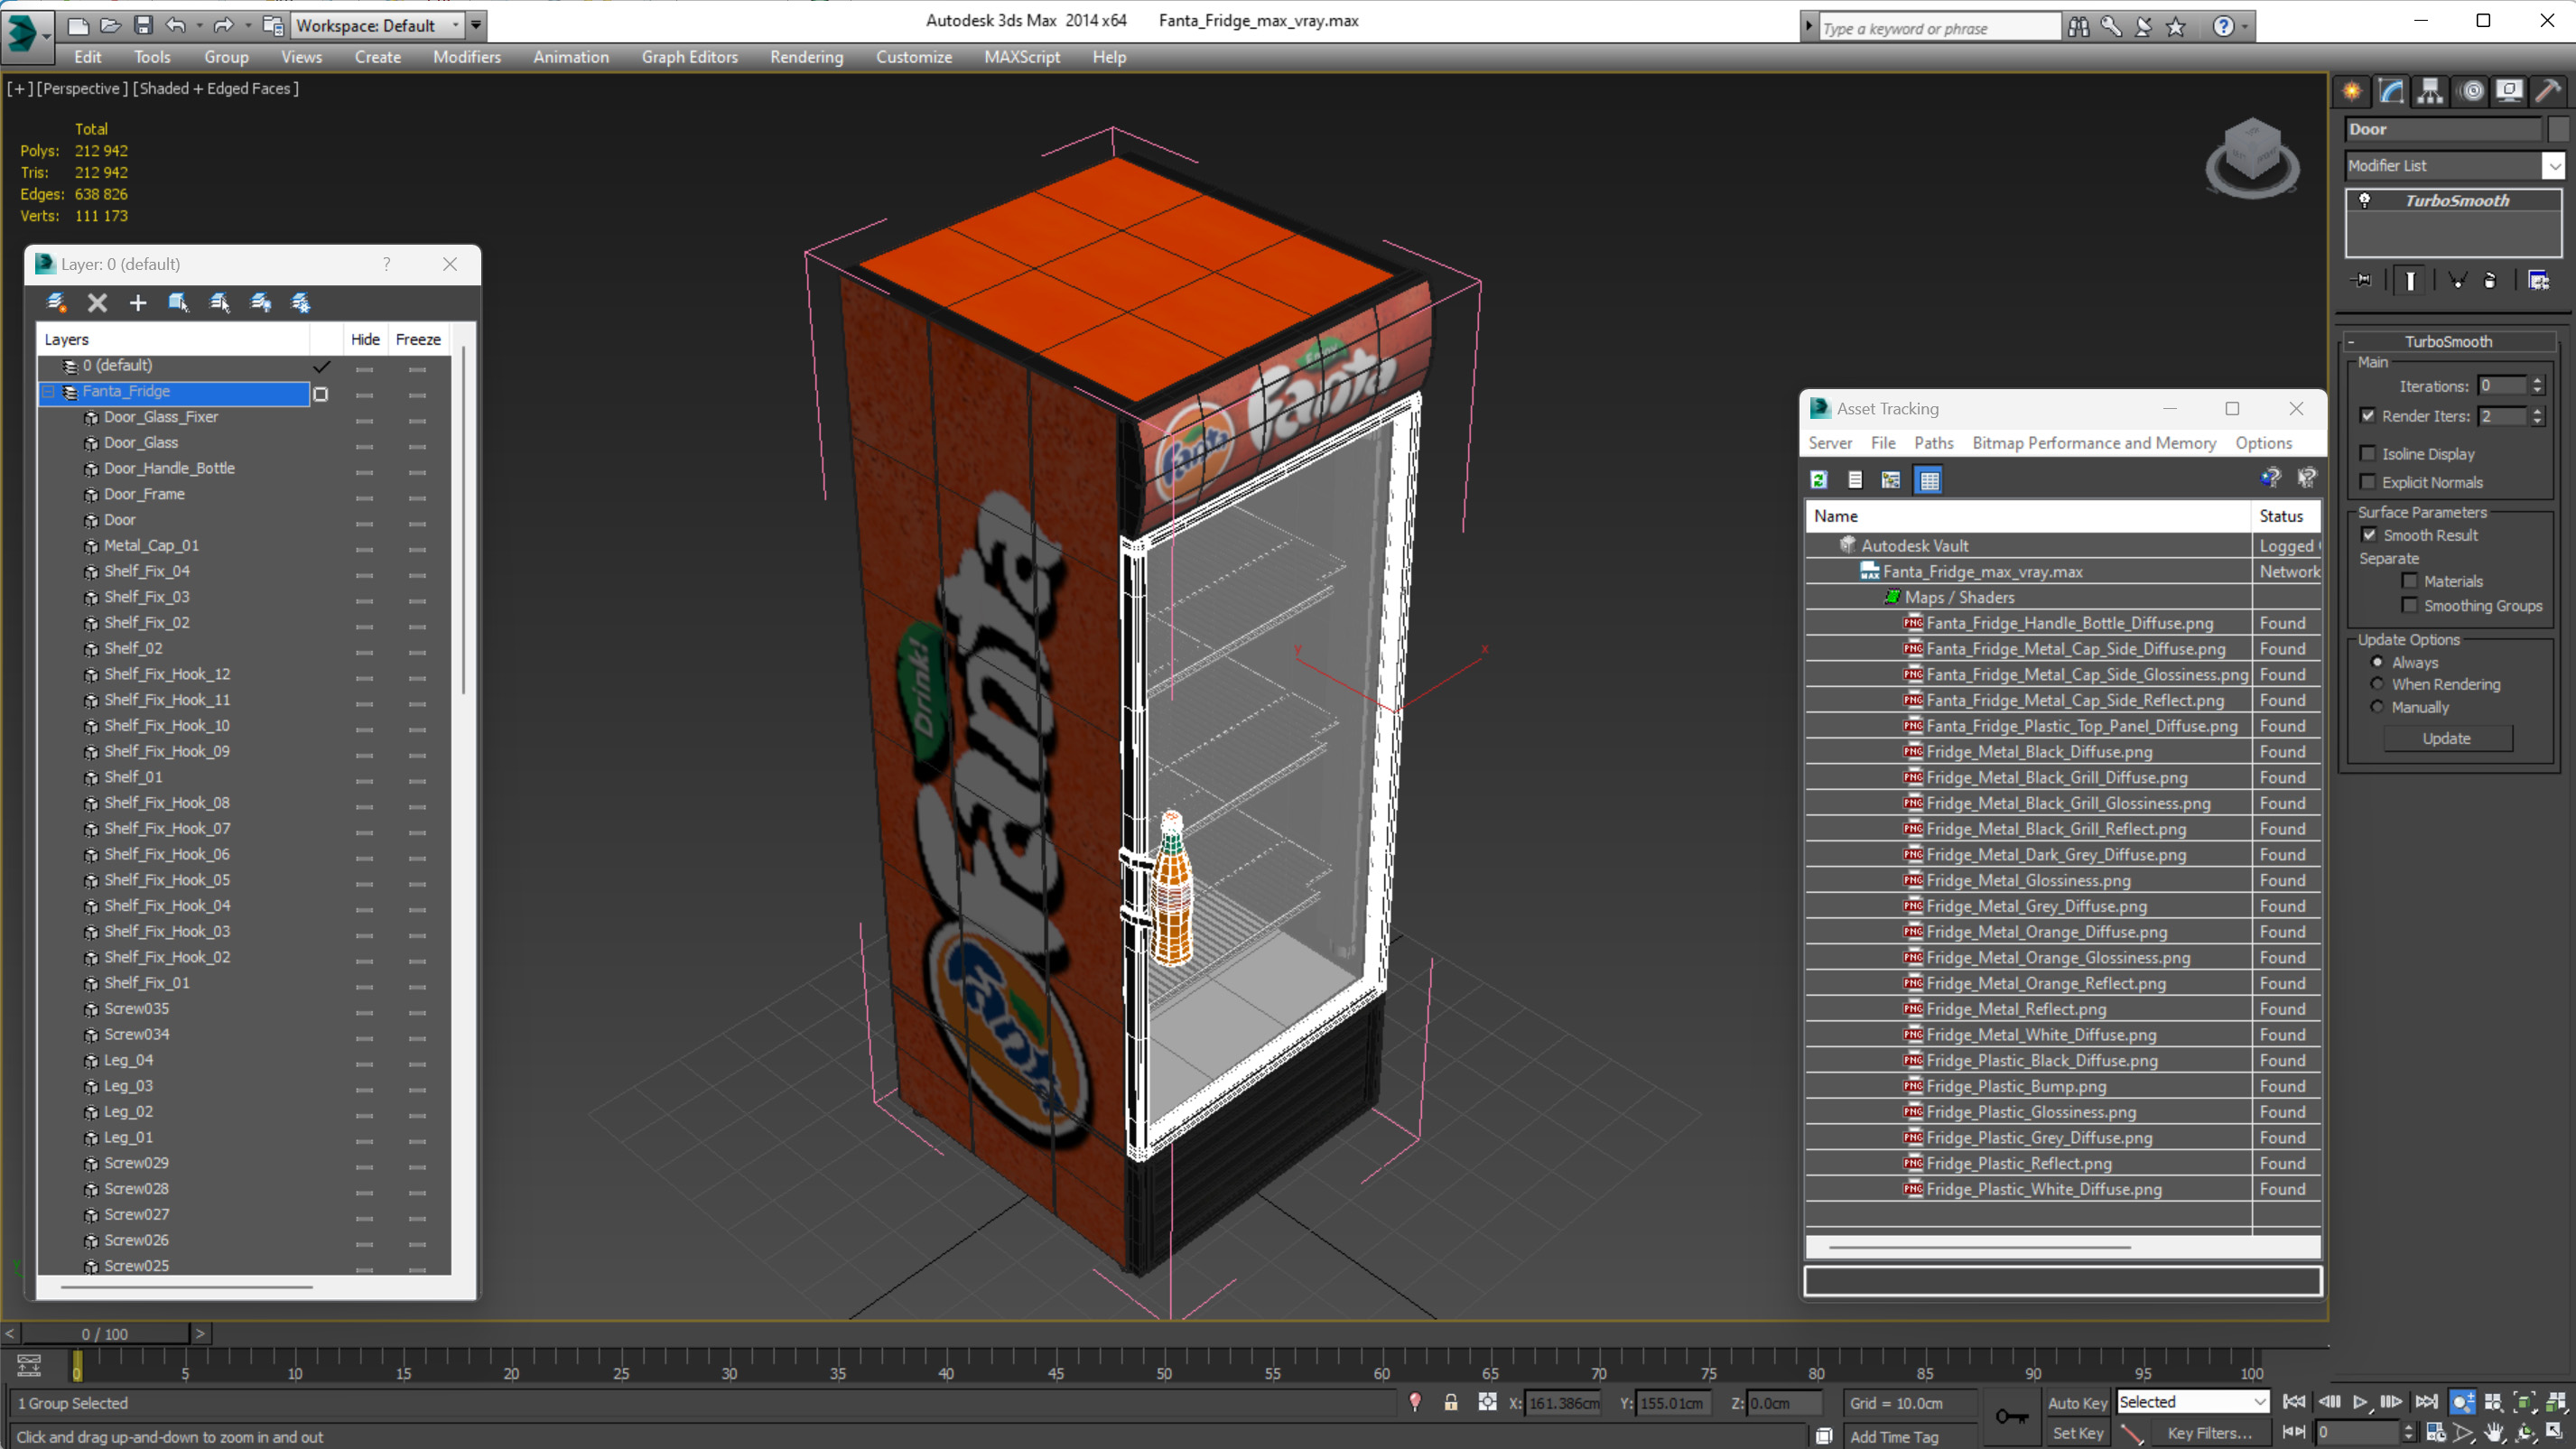This screenshot has height=1449, width=2576.
Task: Click the Update button
Action: pyautogui.click(x=2446, y=738)
